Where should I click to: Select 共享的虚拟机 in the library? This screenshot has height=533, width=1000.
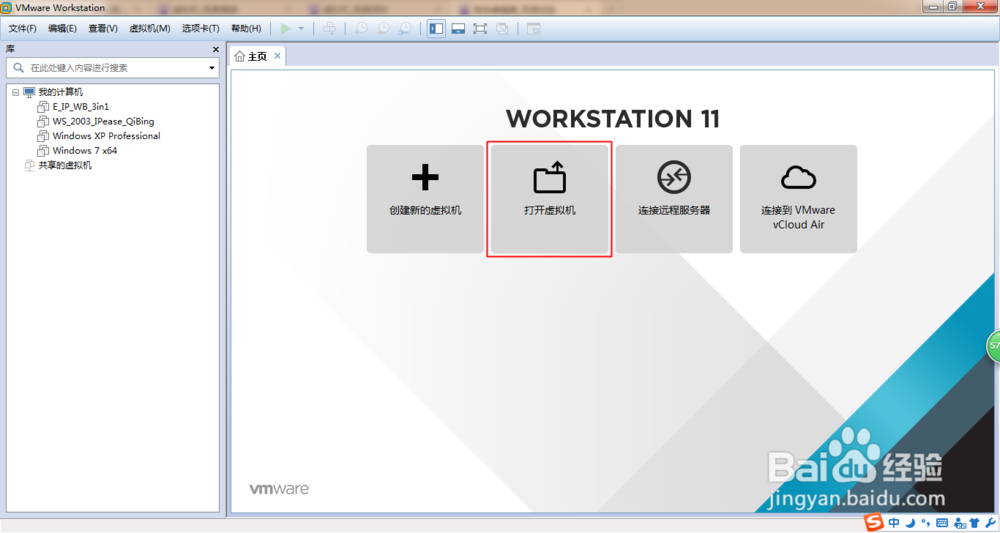(65, 165)
